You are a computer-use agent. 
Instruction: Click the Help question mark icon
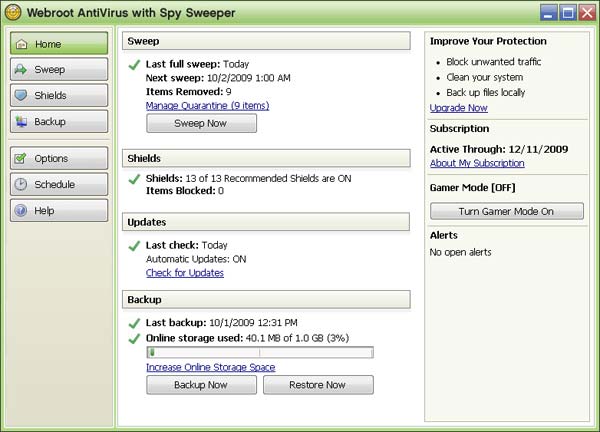[22, 211]
